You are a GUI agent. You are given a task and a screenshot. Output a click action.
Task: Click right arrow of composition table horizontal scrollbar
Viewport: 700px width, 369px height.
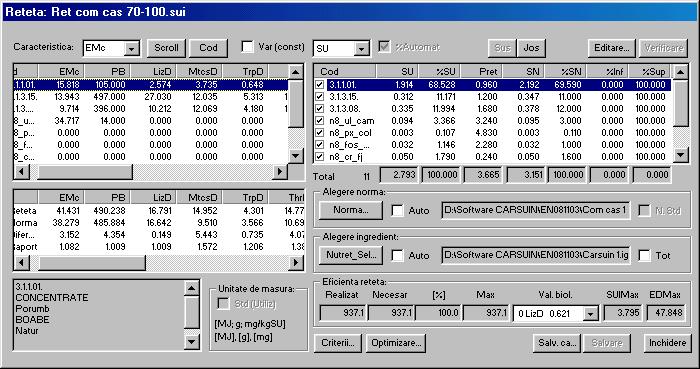(x=280, y=171)
